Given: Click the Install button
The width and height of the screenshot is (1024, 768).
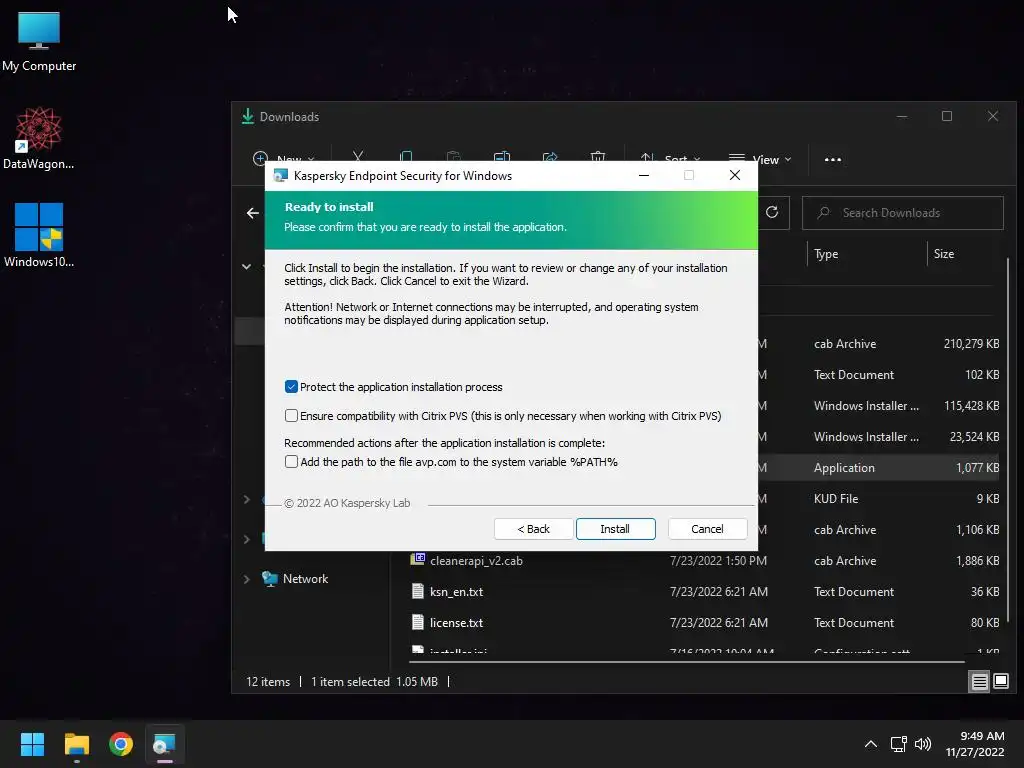Looking at the screenshot, I should [615, 529].
